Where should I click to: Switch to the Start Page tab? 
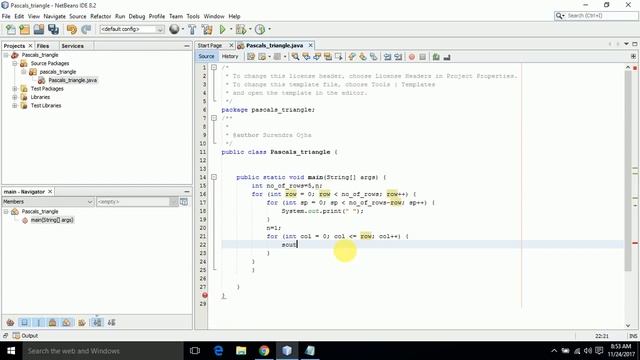pos(210,45)
